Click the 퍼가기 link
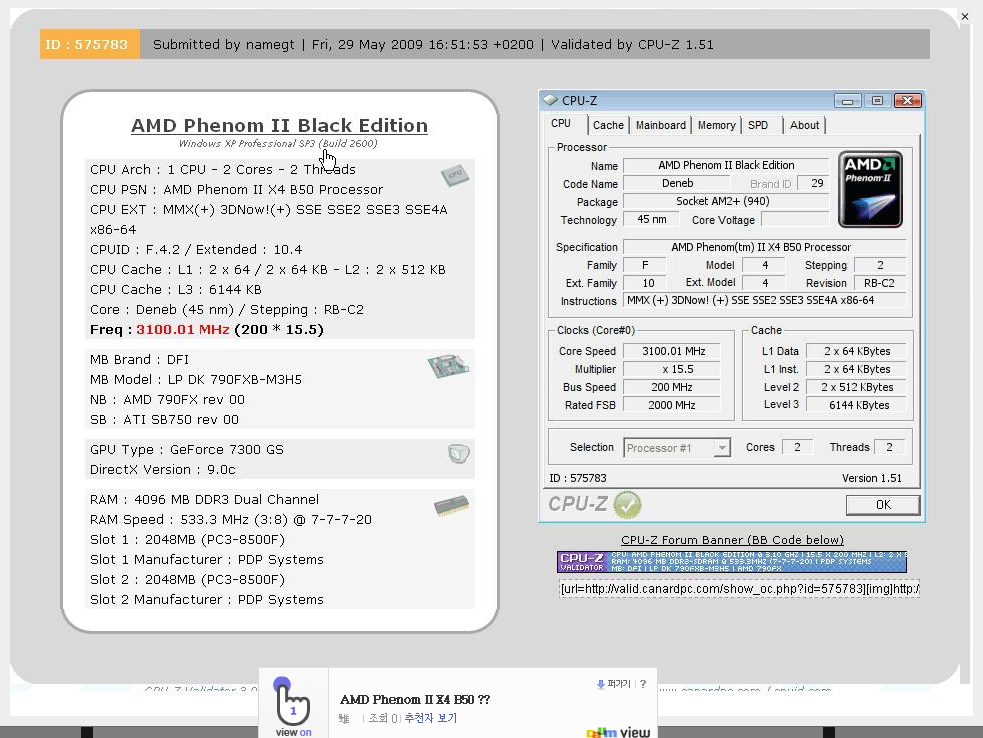The height and width of the screenshot is (738, 983). click(x=619, y=684)
